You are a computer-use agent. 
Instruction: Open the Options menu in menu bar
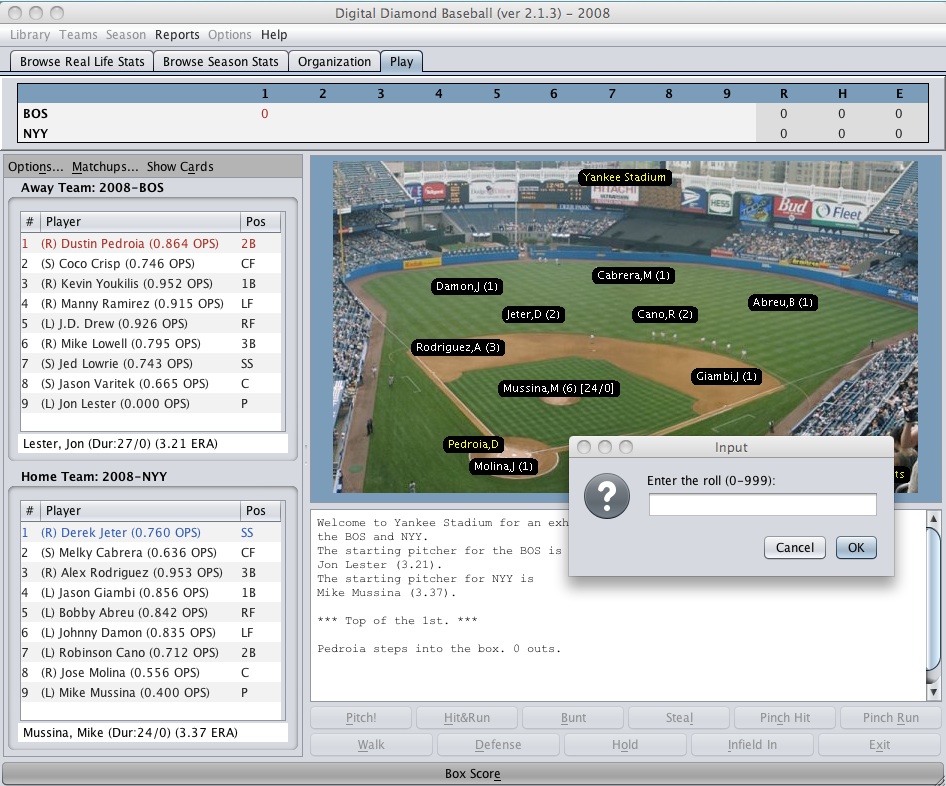tap(229, 35)
